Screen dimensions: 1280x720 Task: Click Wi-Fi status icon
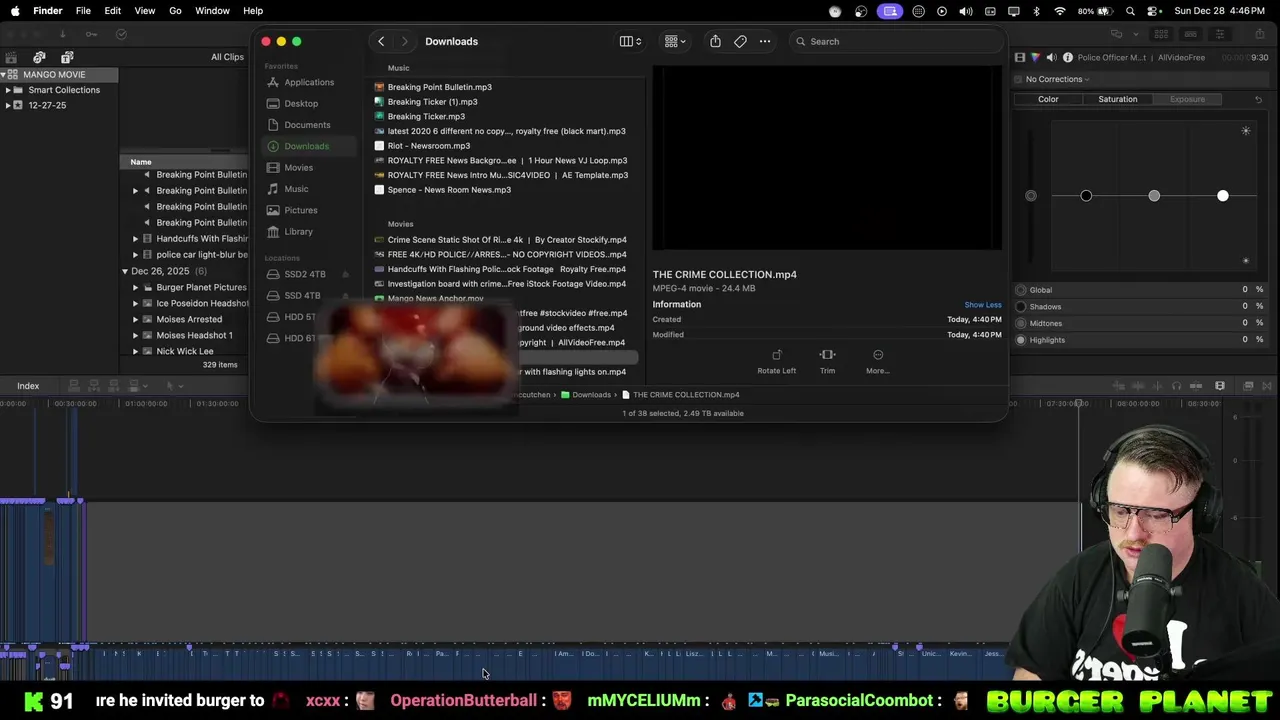pos(1060,11)
